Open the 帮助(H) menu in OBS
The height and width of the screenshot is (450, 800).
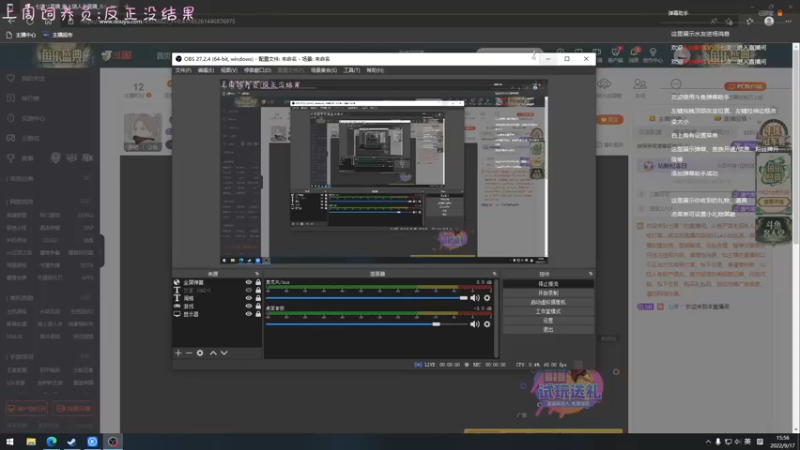[x=375, y=70]
